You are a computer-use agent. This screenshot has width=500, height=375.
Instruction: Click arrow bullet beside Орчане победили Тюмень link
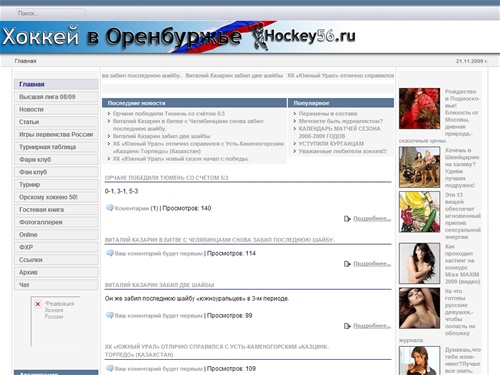tap(109, 114)
